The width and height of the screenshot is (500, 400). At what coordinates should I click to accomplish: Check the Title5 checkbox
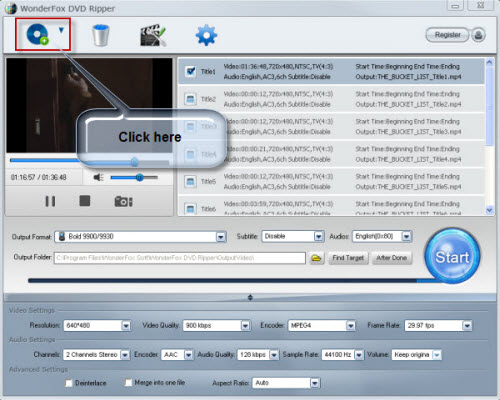pos(190,181)
